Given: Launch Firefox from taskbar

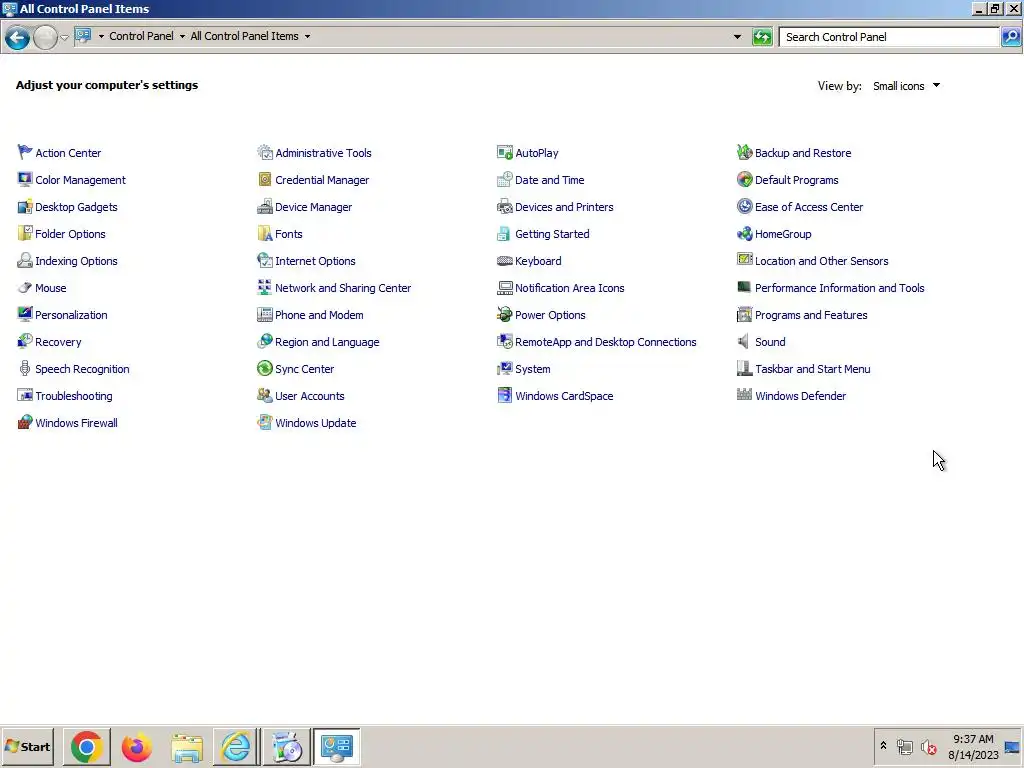Looking at the screenshot, I should click(x=136, y=746).
